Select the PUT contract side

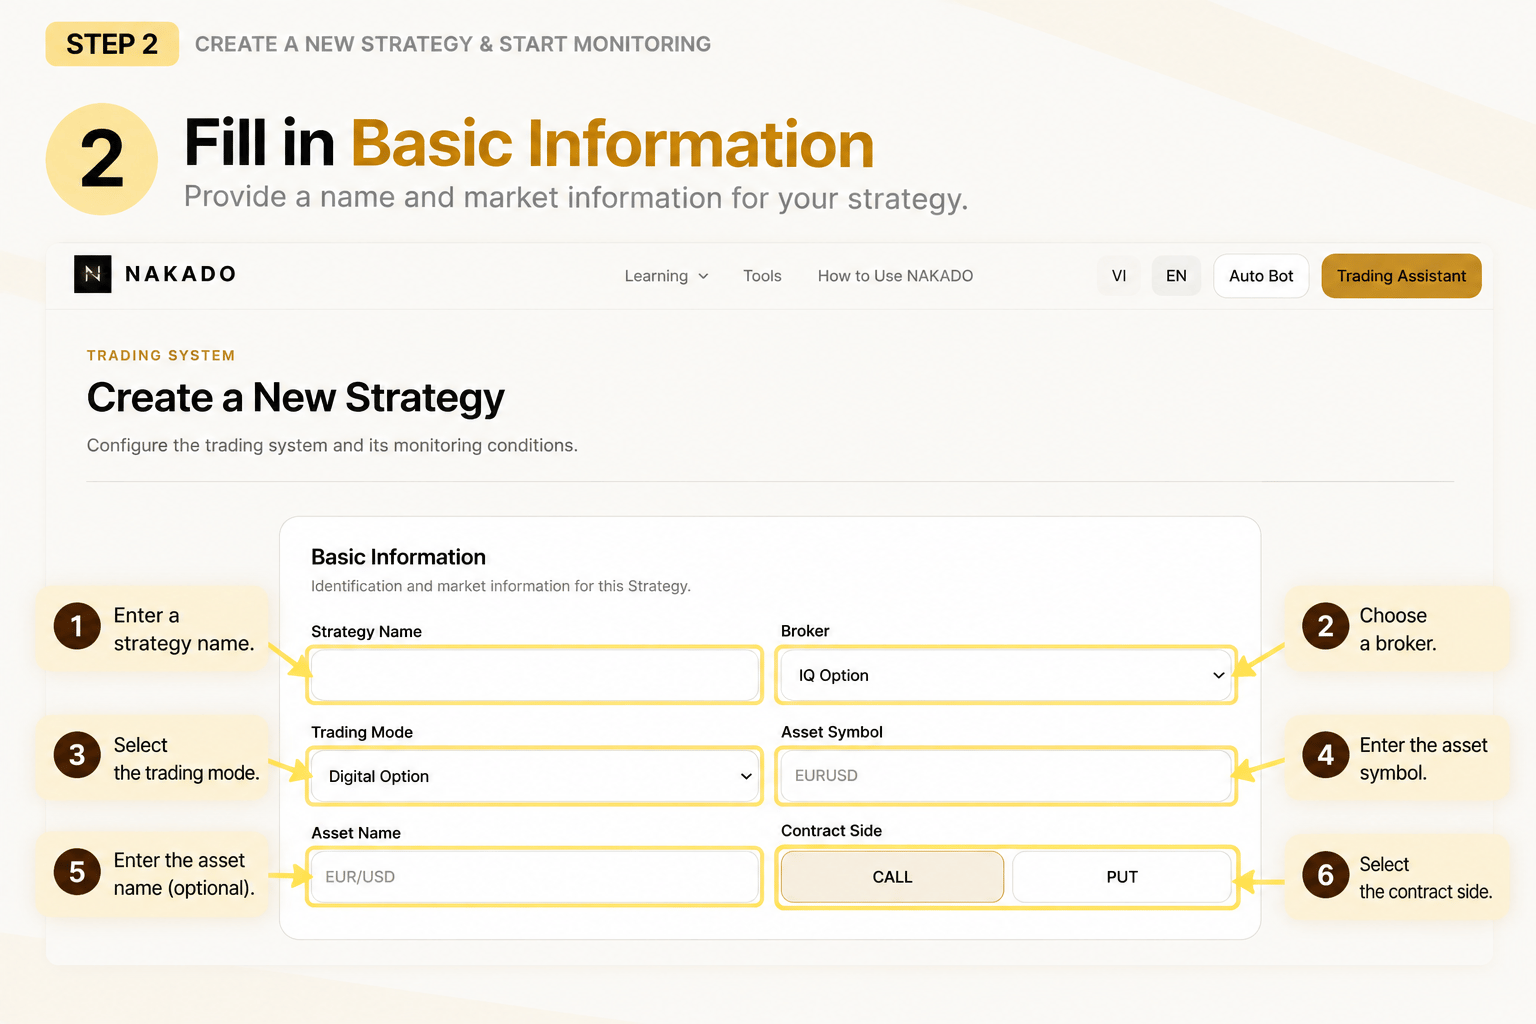click(1122, 877)
